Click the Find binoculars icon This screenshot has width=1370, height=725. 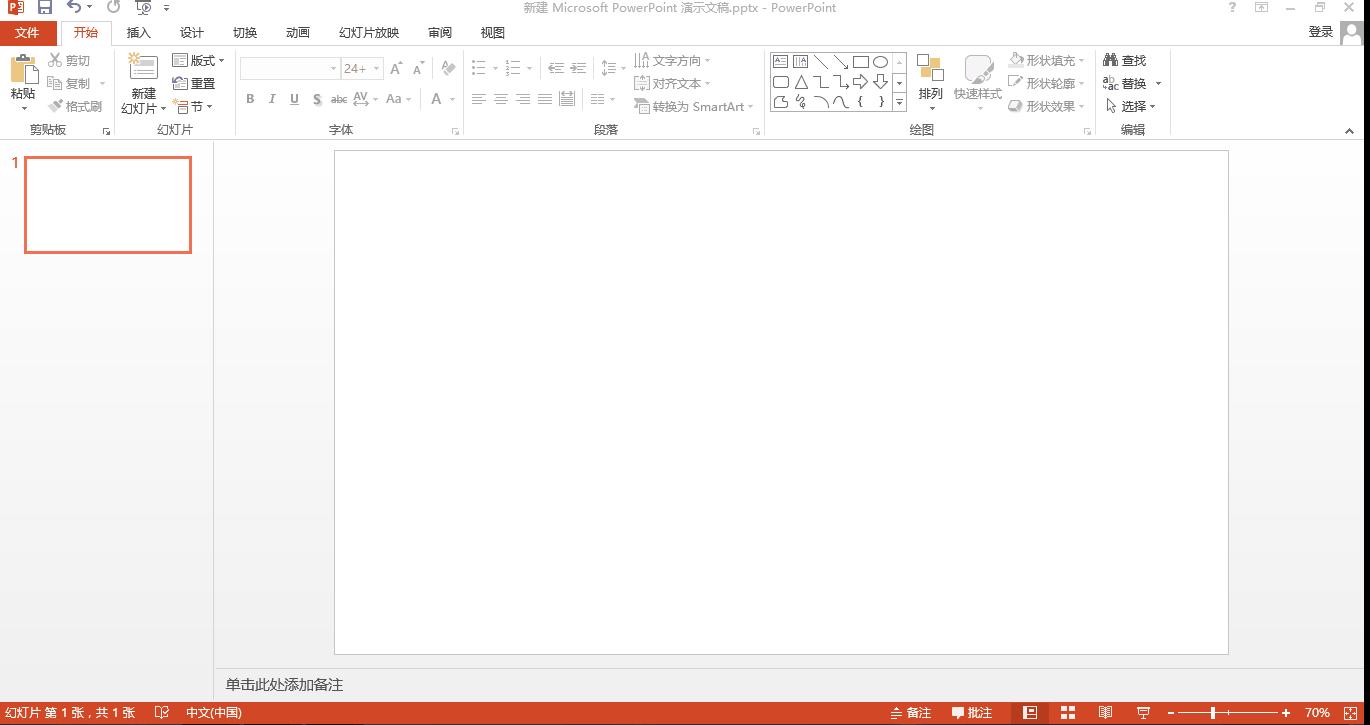(x=1111, y=60)
